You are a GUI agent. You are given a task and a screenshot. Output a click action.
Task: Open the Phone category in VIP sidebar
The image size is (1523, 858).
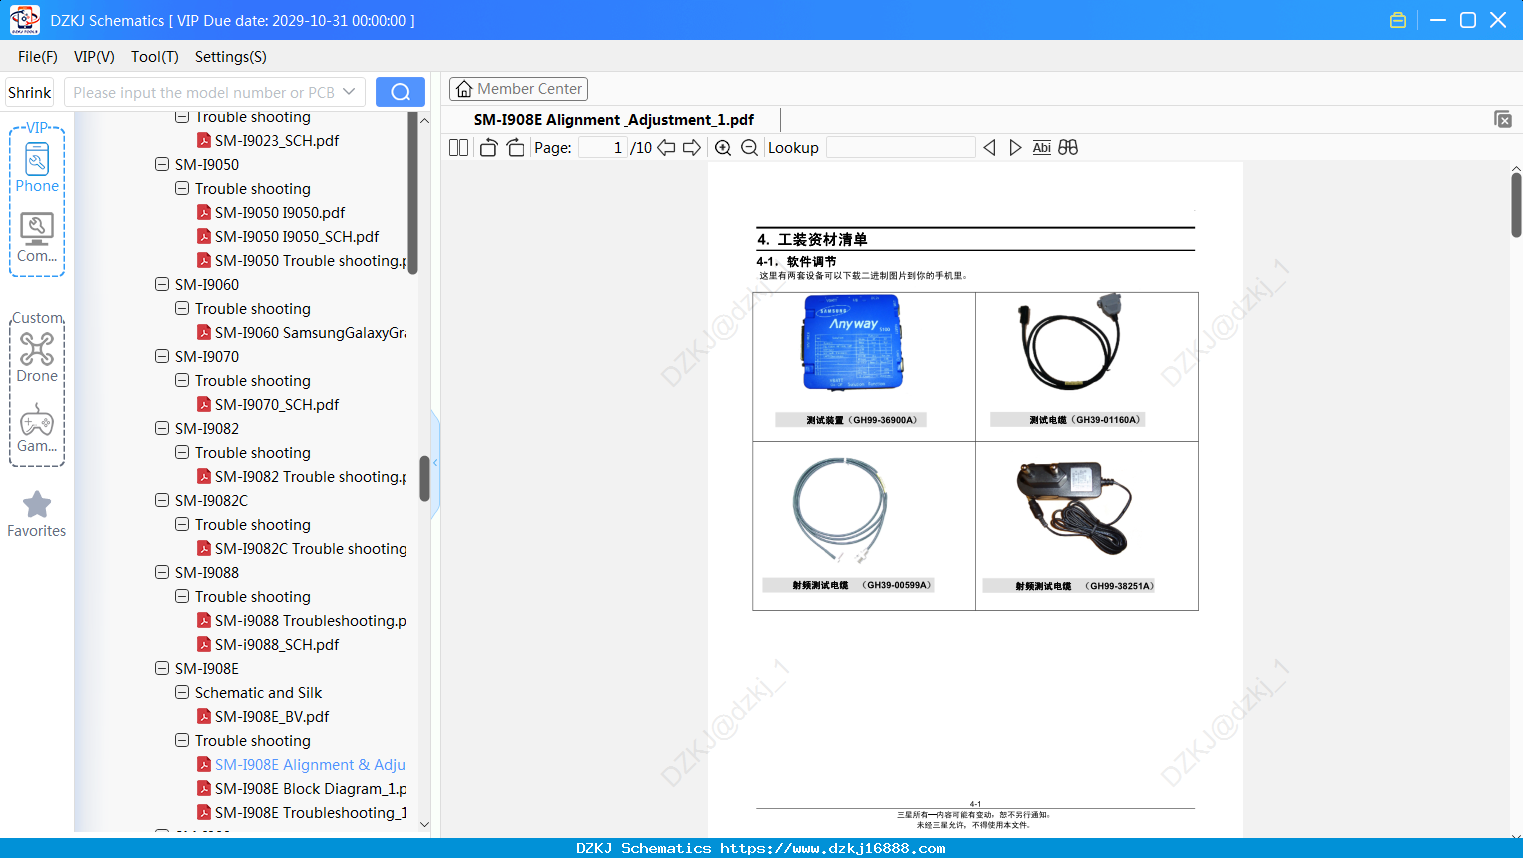pos(37,168)
